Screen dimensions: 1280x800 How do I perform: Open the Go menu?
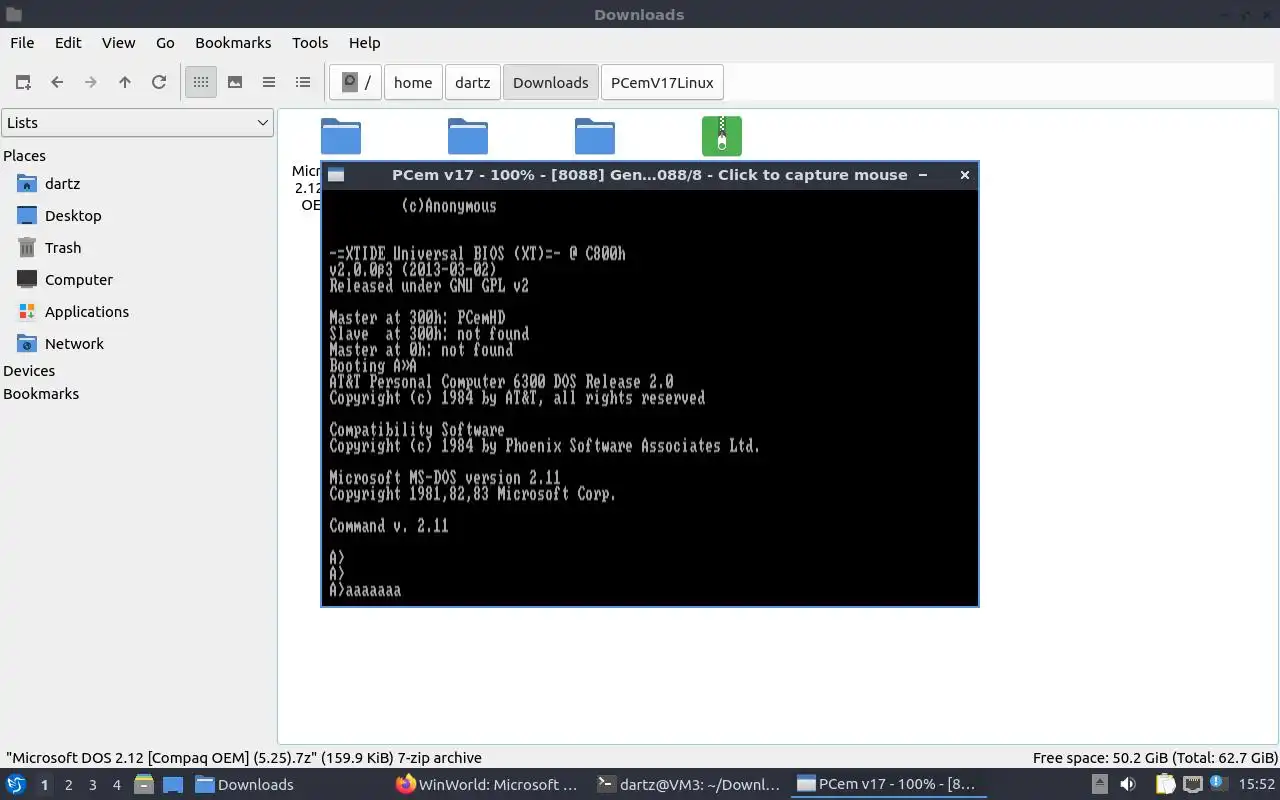[165, 42]
